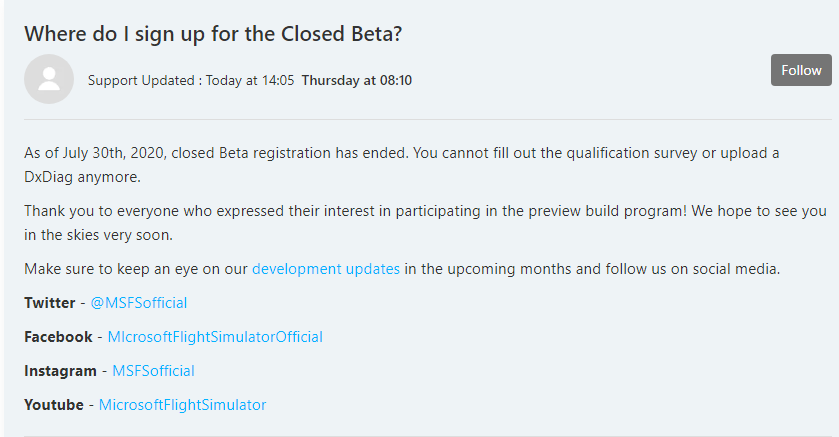The width and height of the screenshot is (839, 437).
Task: Open the MSFSofficial Instagram link
Action: click(x=153, y=371)
